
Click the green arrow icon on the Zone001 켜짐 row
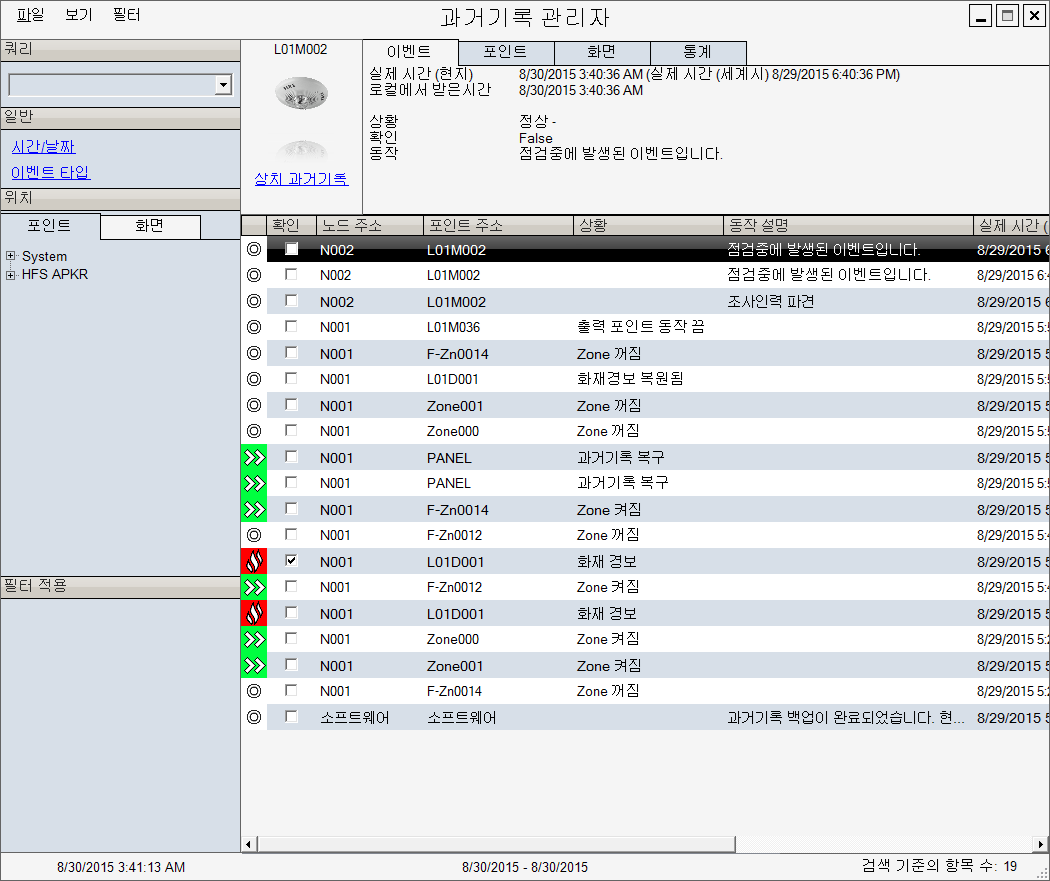click(x=254, y=665)
